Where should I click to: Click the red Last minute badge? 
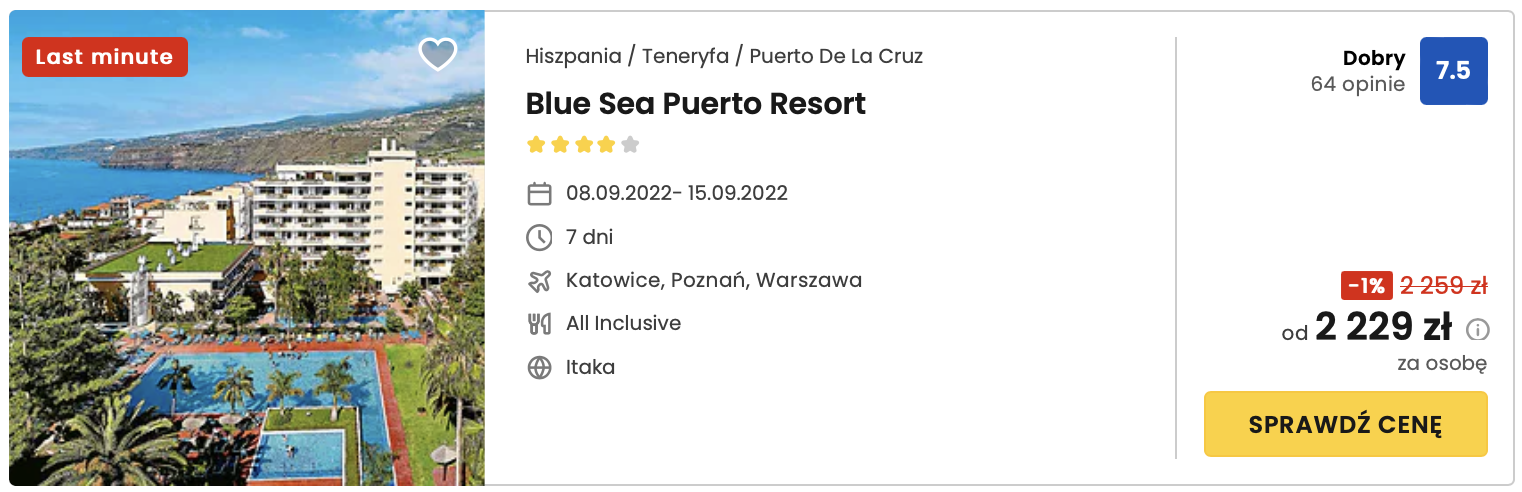(105, 57)
